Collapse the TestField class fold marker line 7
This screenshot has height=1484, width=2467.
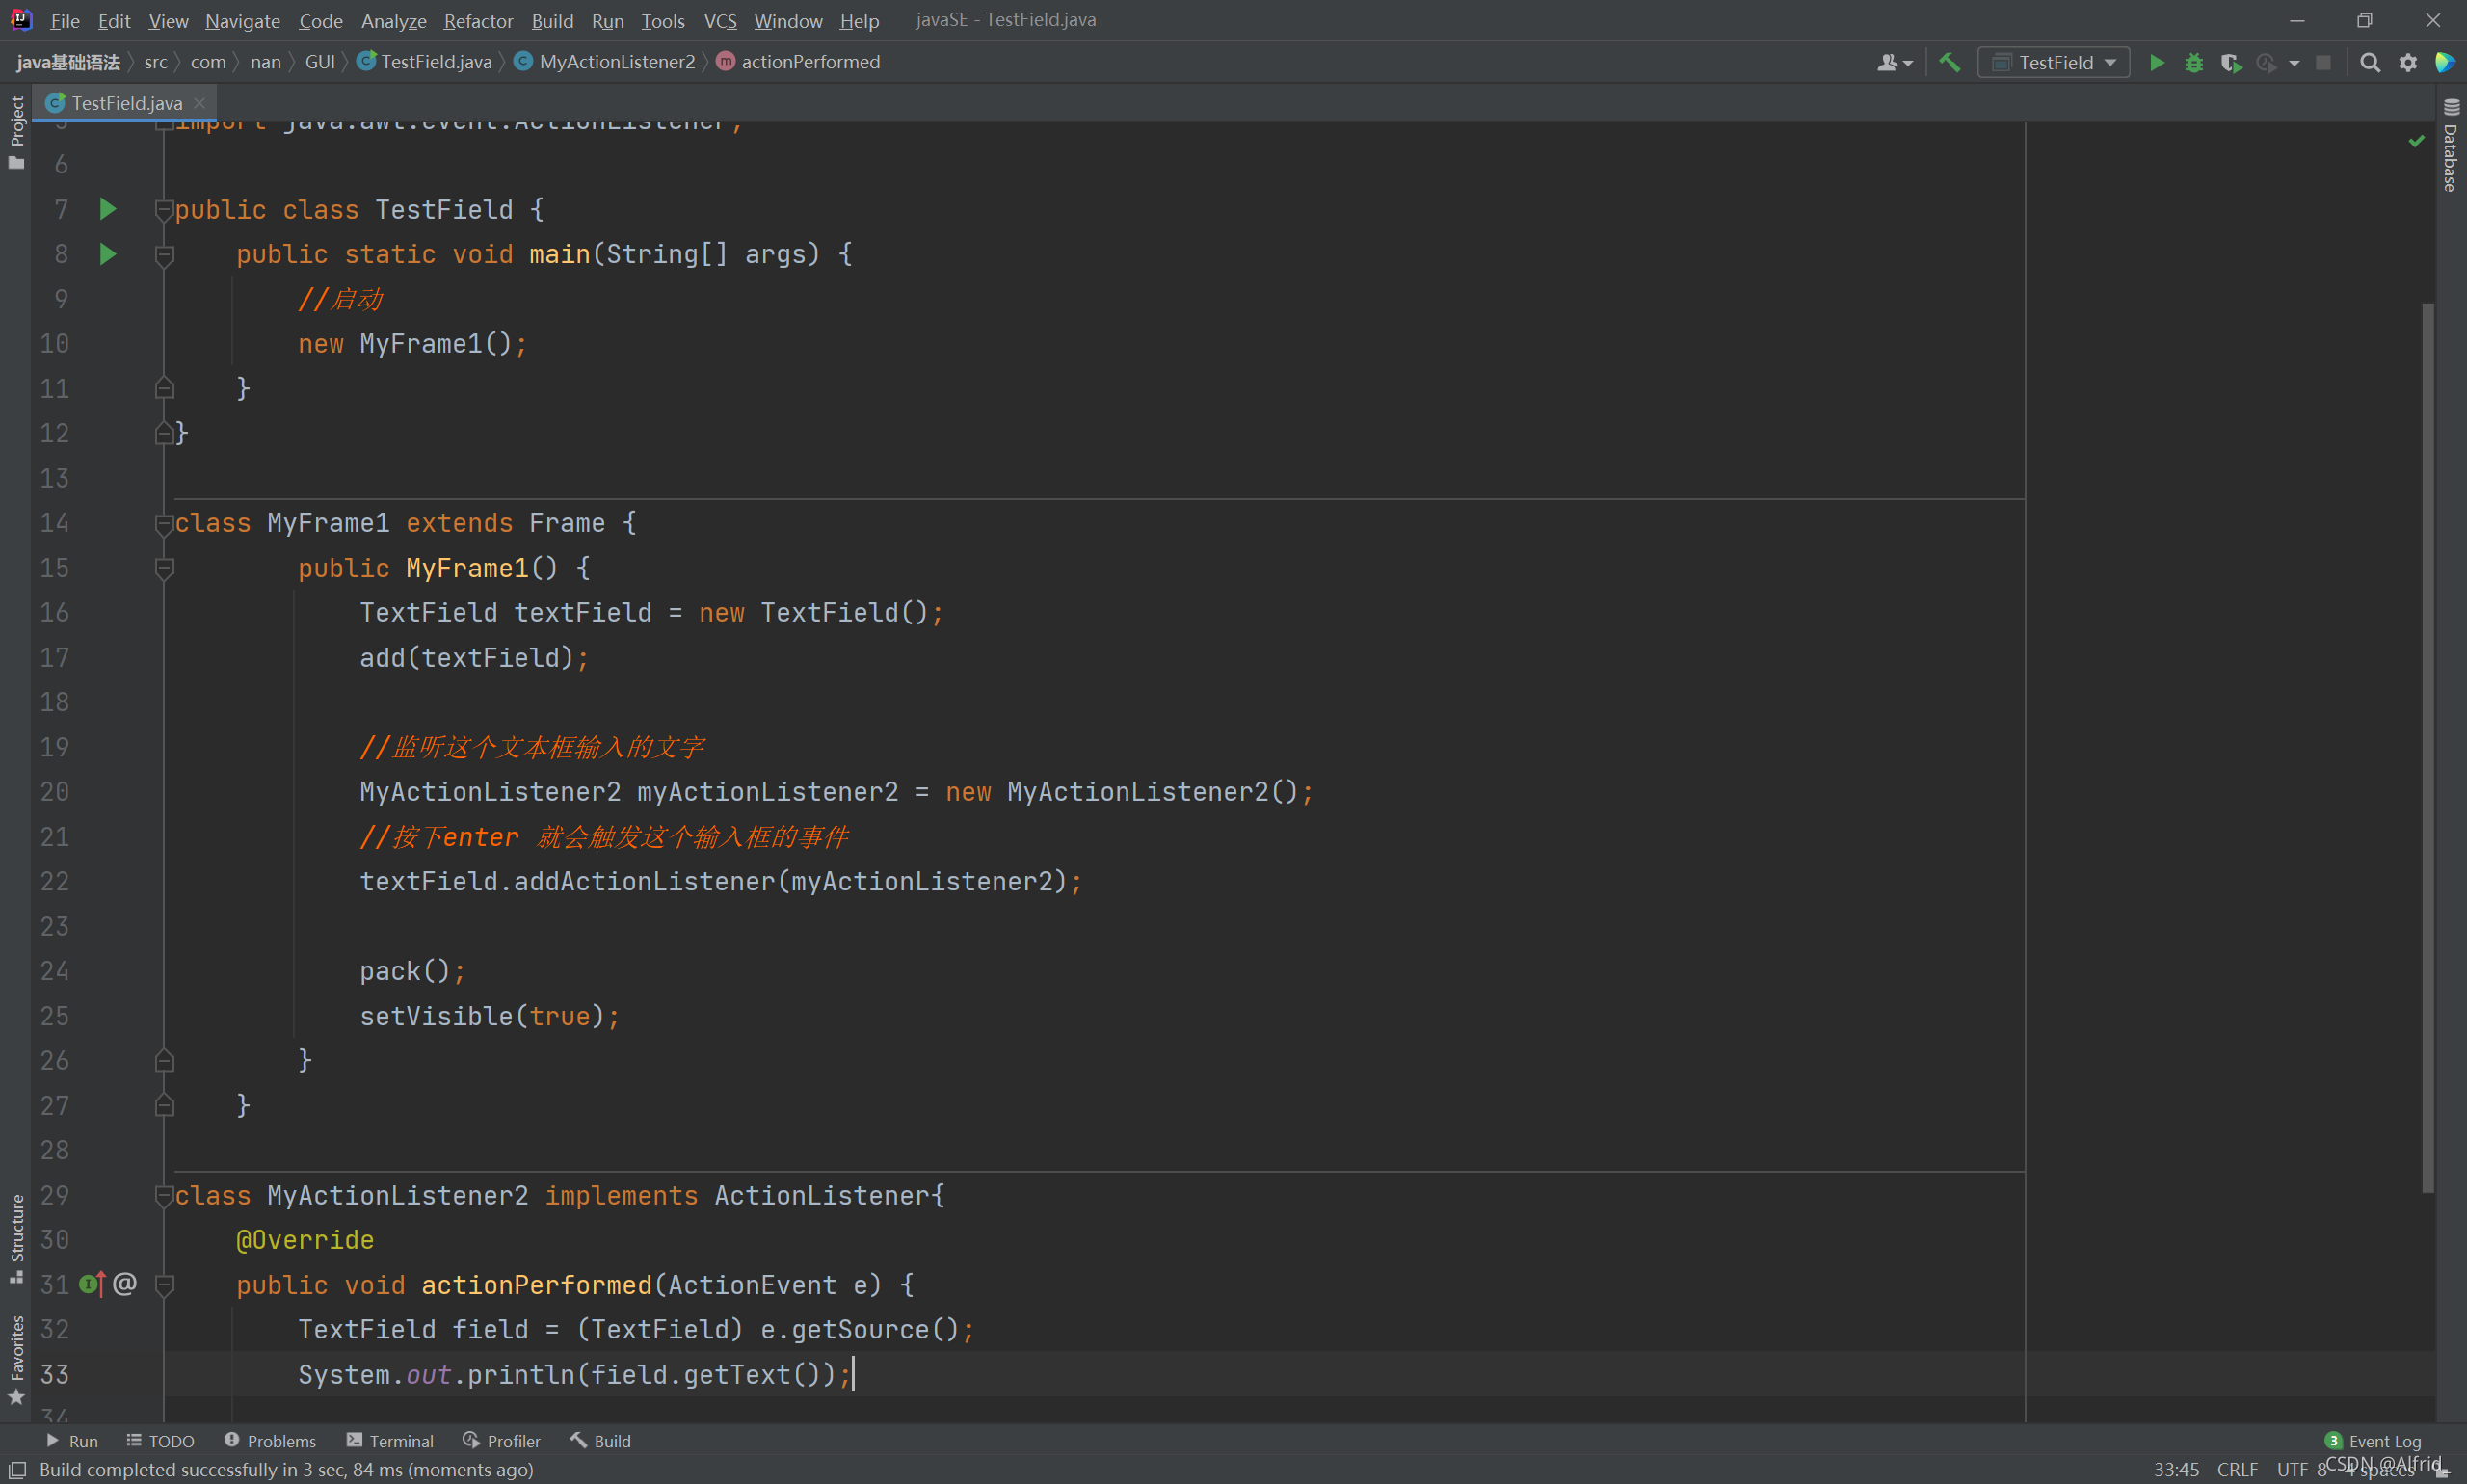click(x=165, y=210)
